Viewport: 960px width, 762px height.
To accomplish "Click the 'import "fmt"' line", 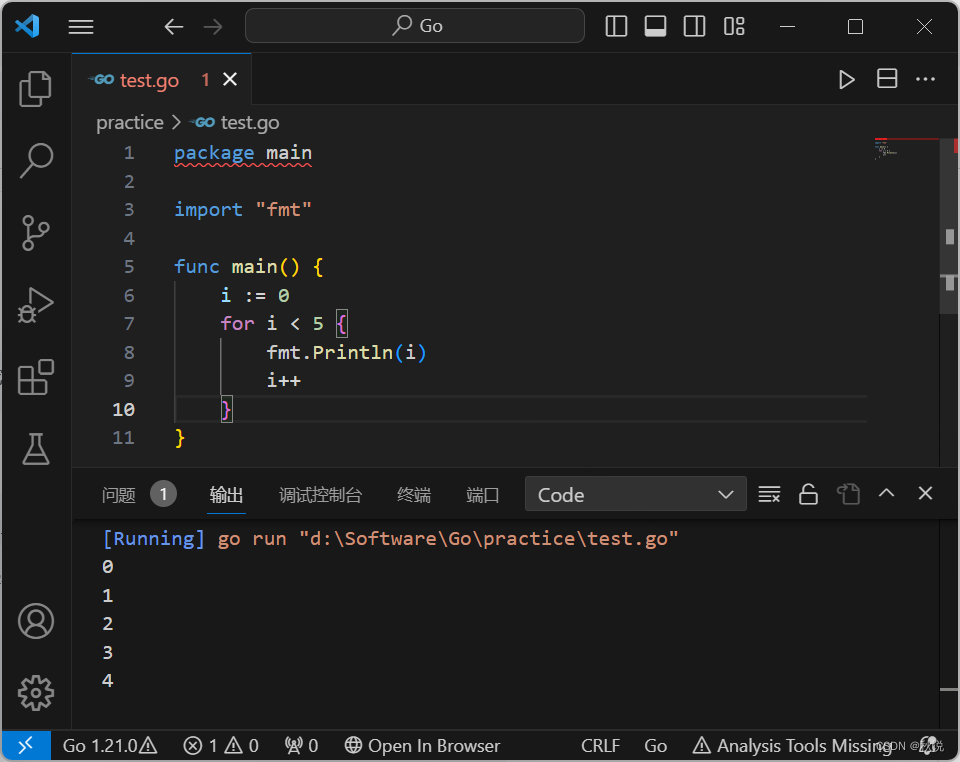I will 243,209.
